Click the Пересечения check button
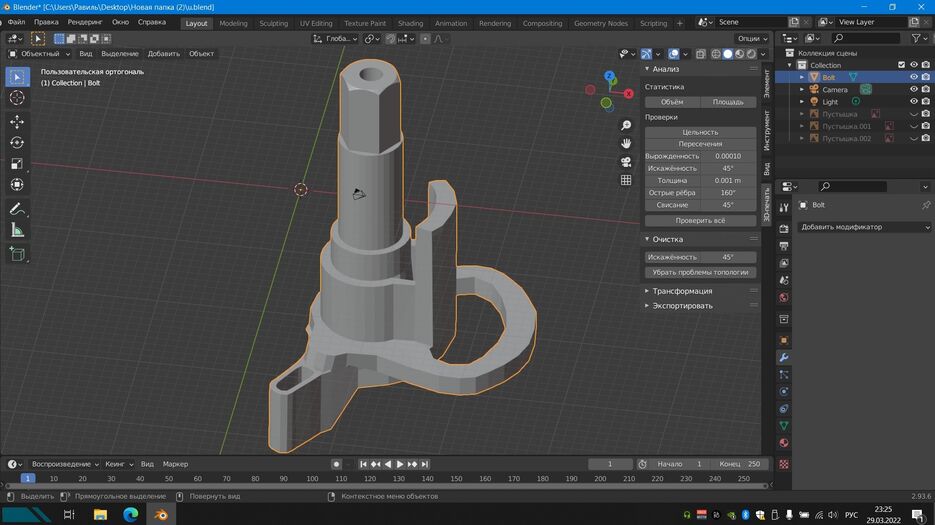 coord(700,144)
